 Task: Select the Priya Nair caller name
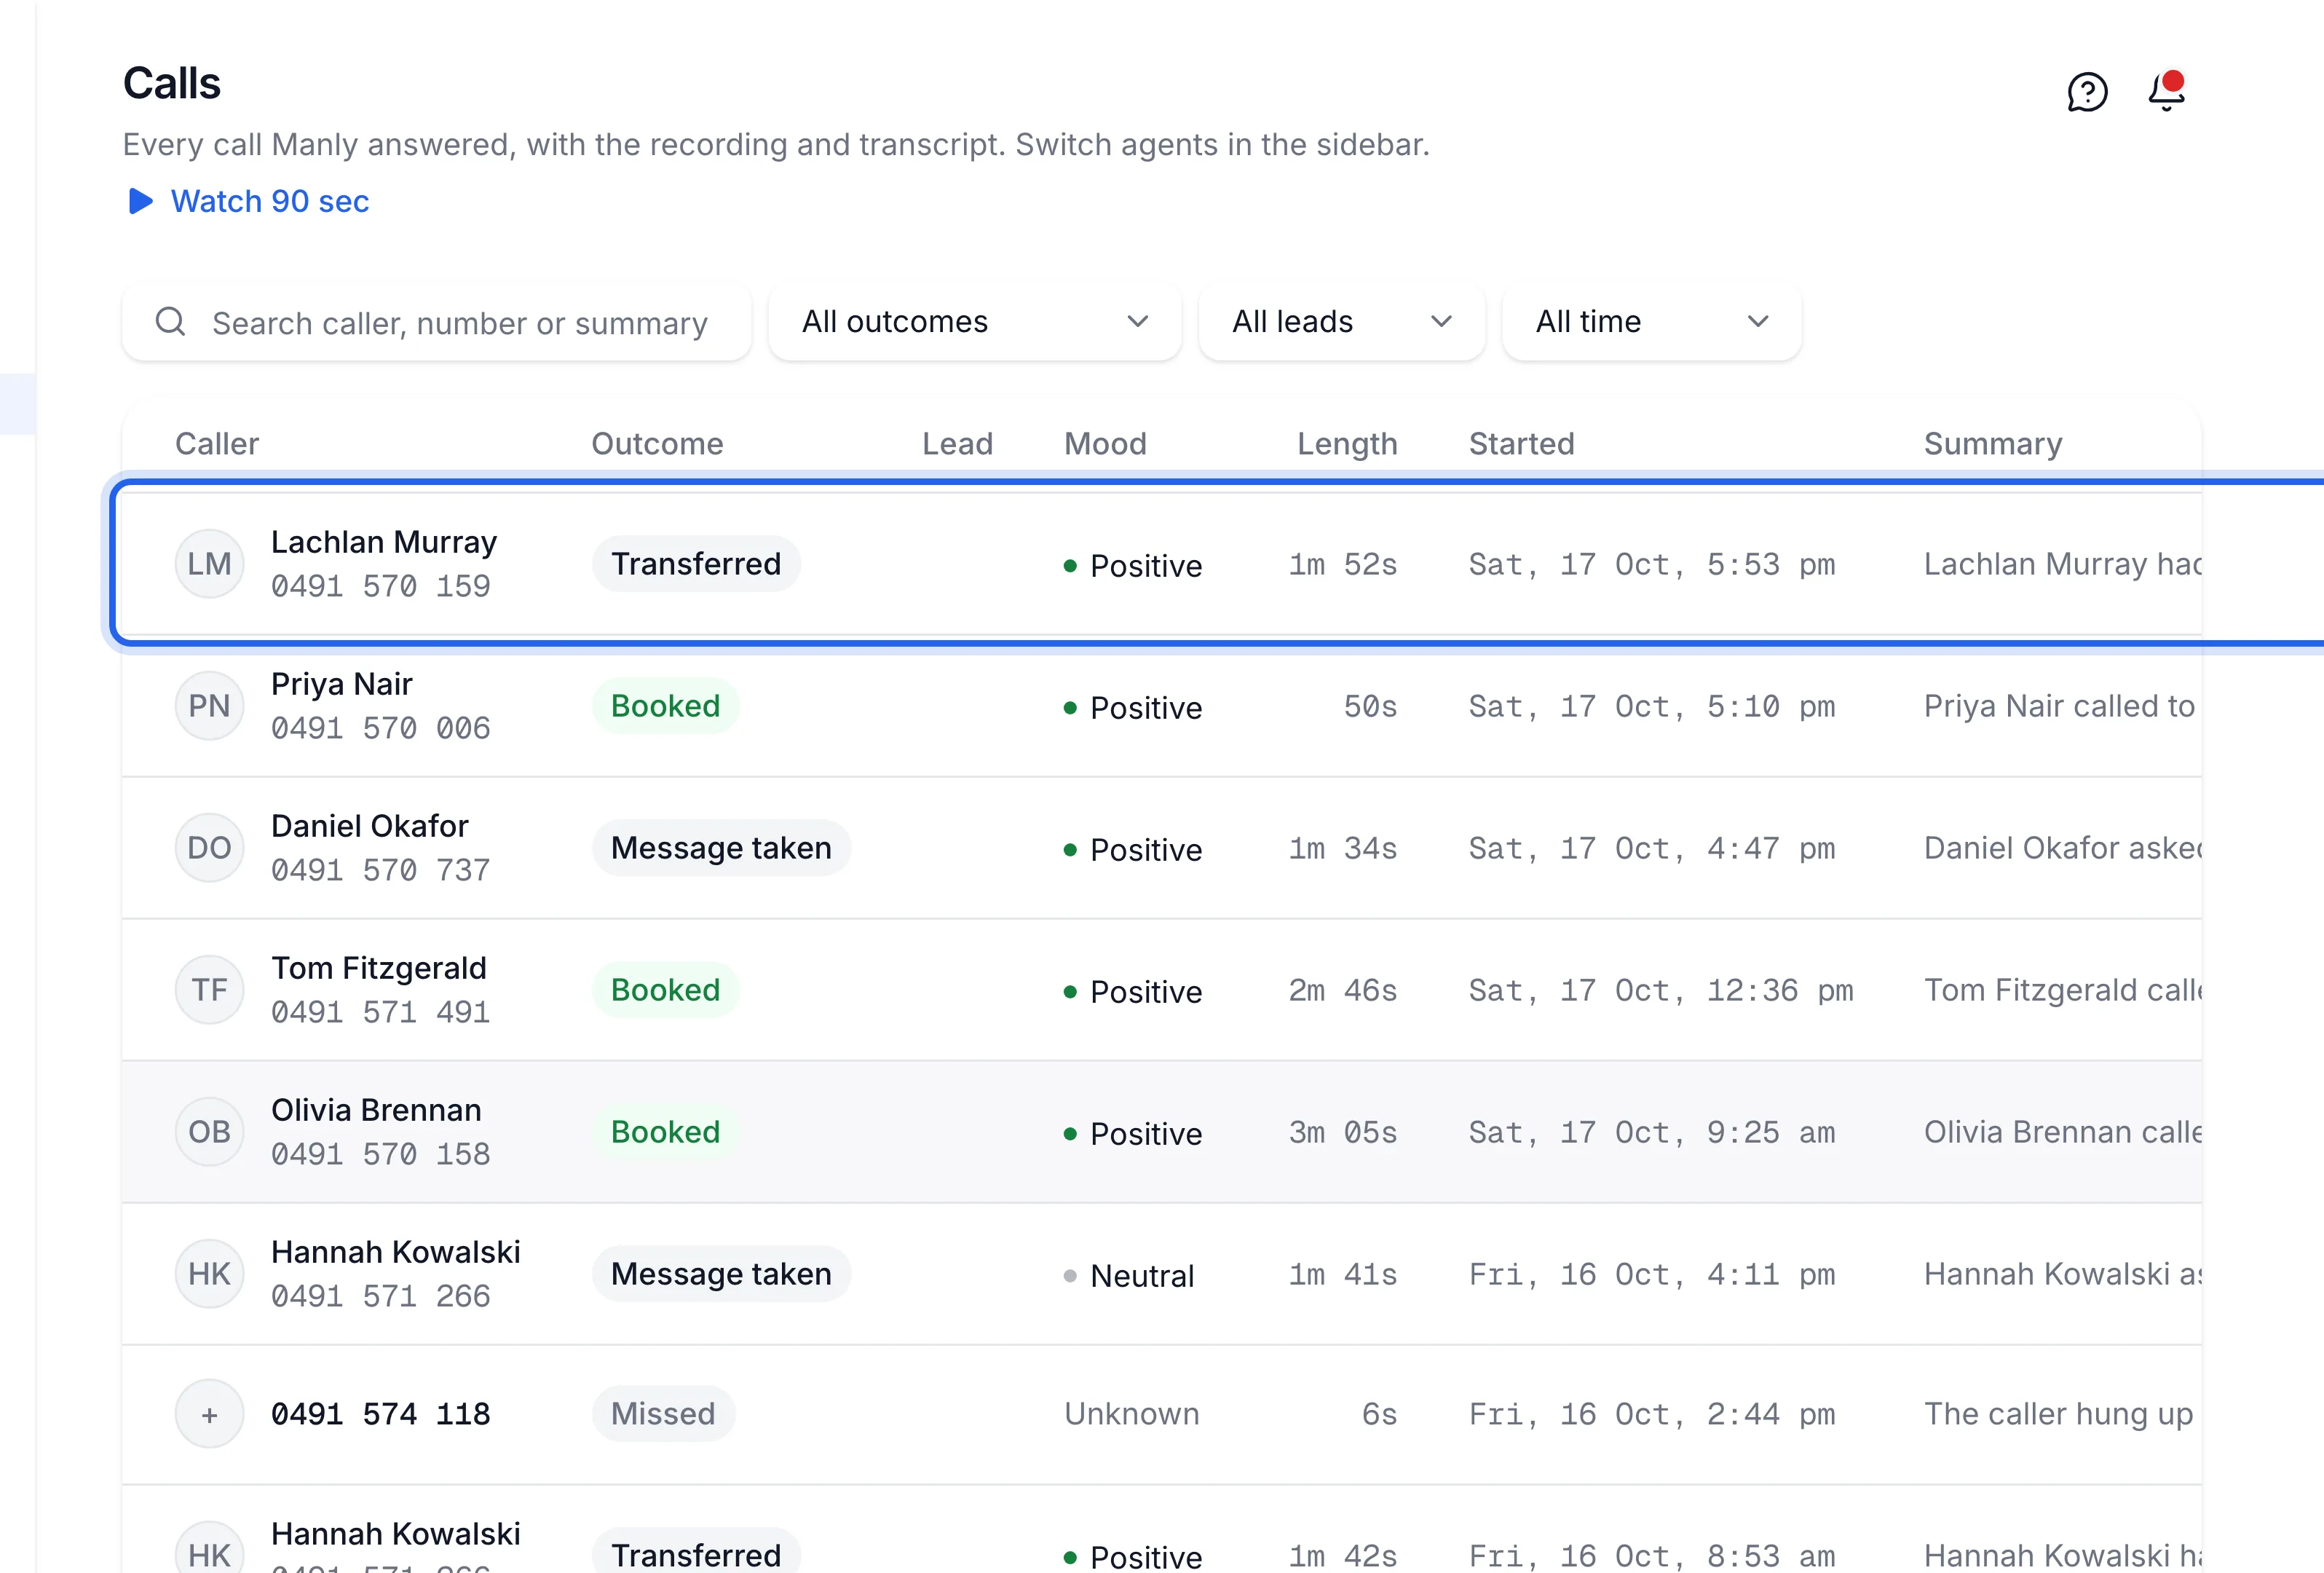point(342,684)
